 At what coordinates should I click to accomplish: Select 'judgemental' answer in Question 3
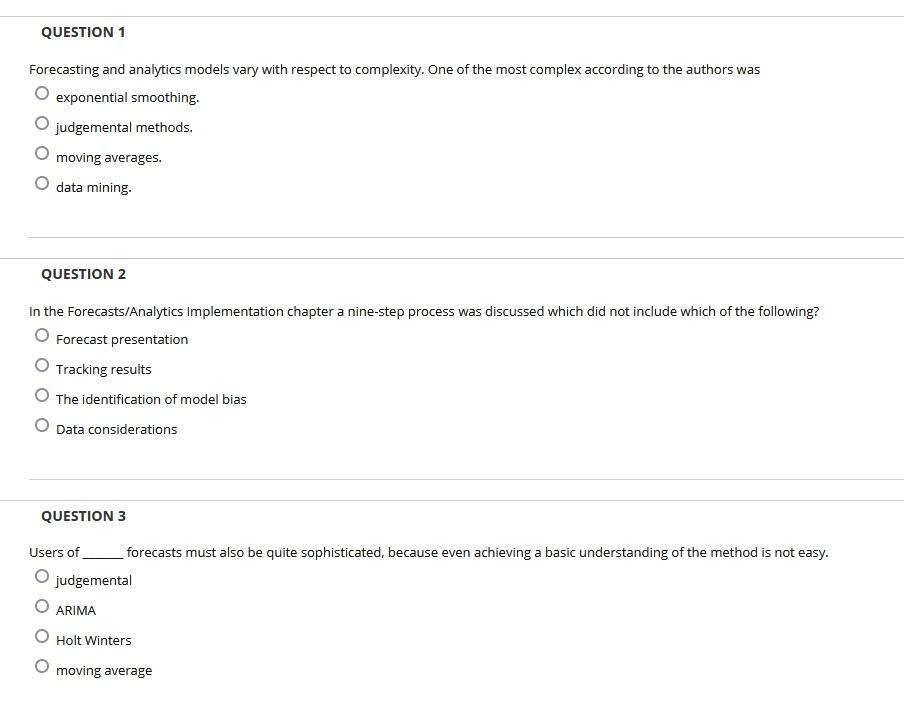coord(41,575)
